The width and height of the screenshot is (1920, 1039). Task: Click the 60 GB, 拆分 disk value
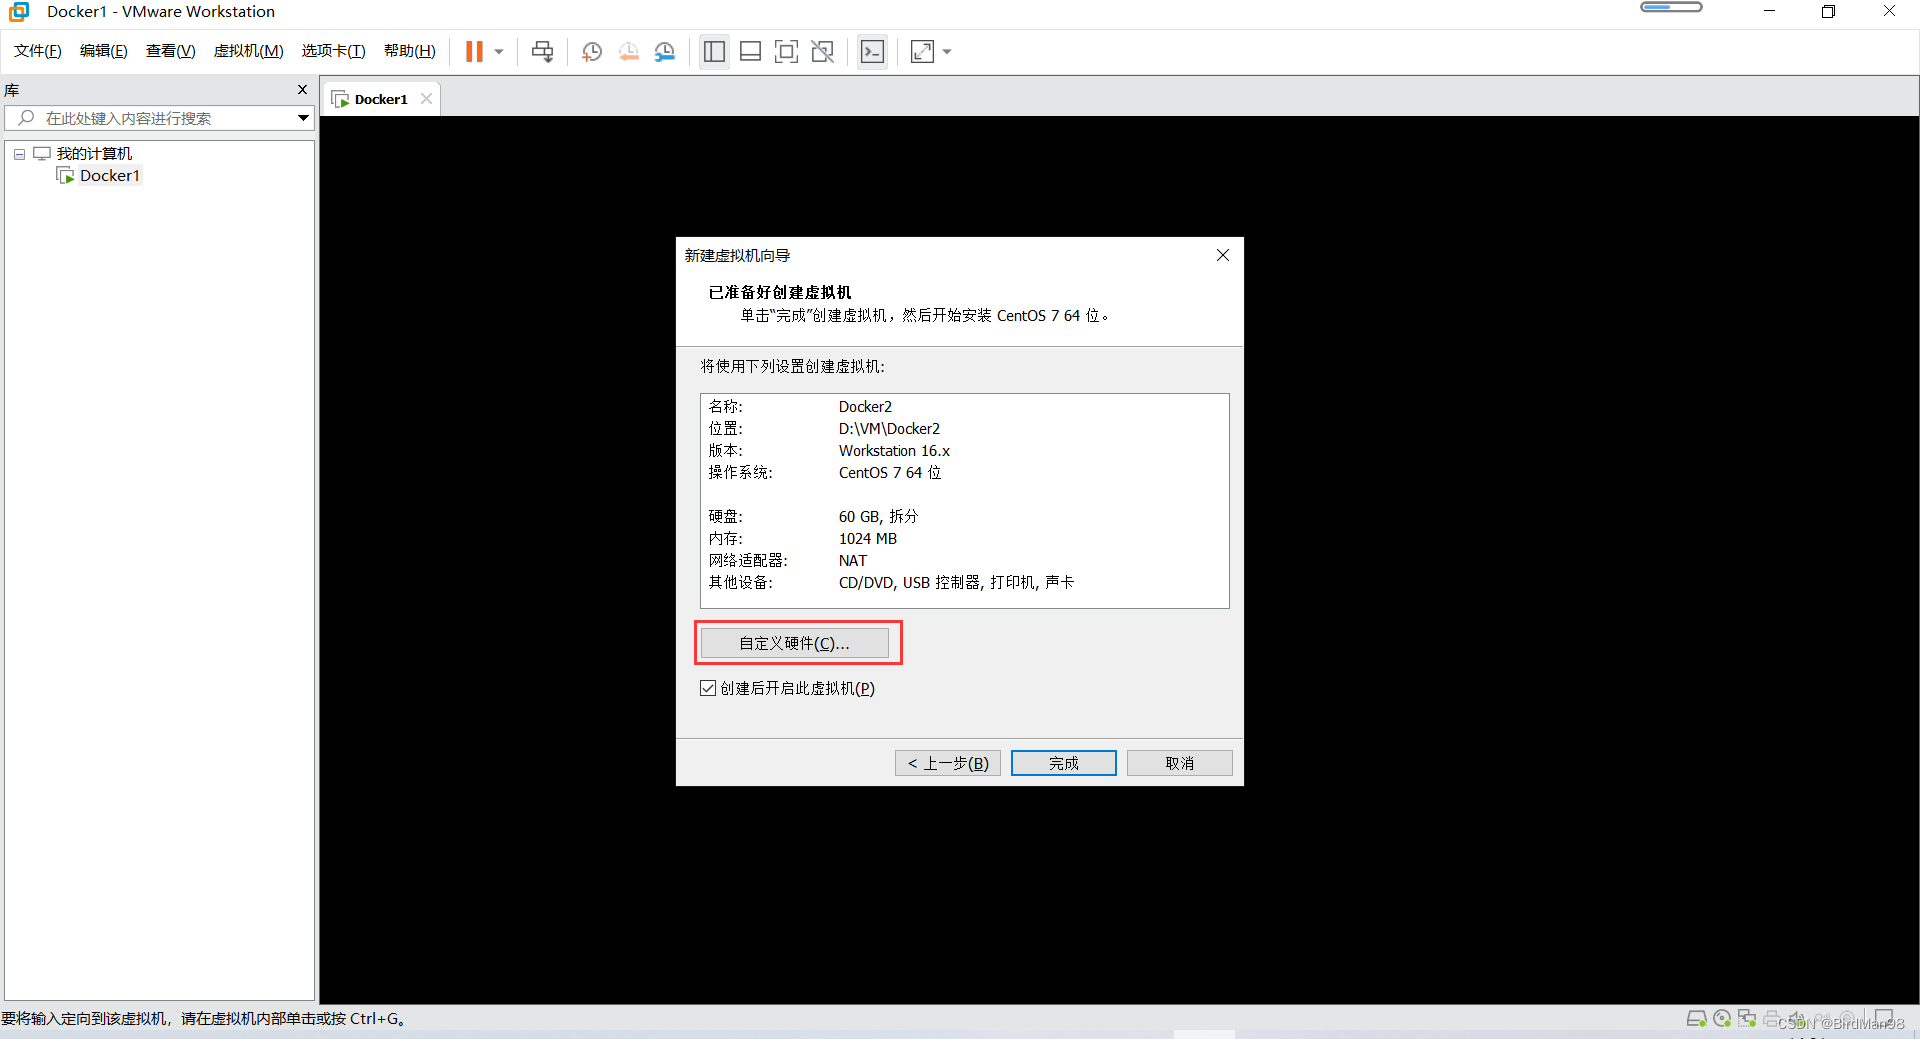(878, 517)
